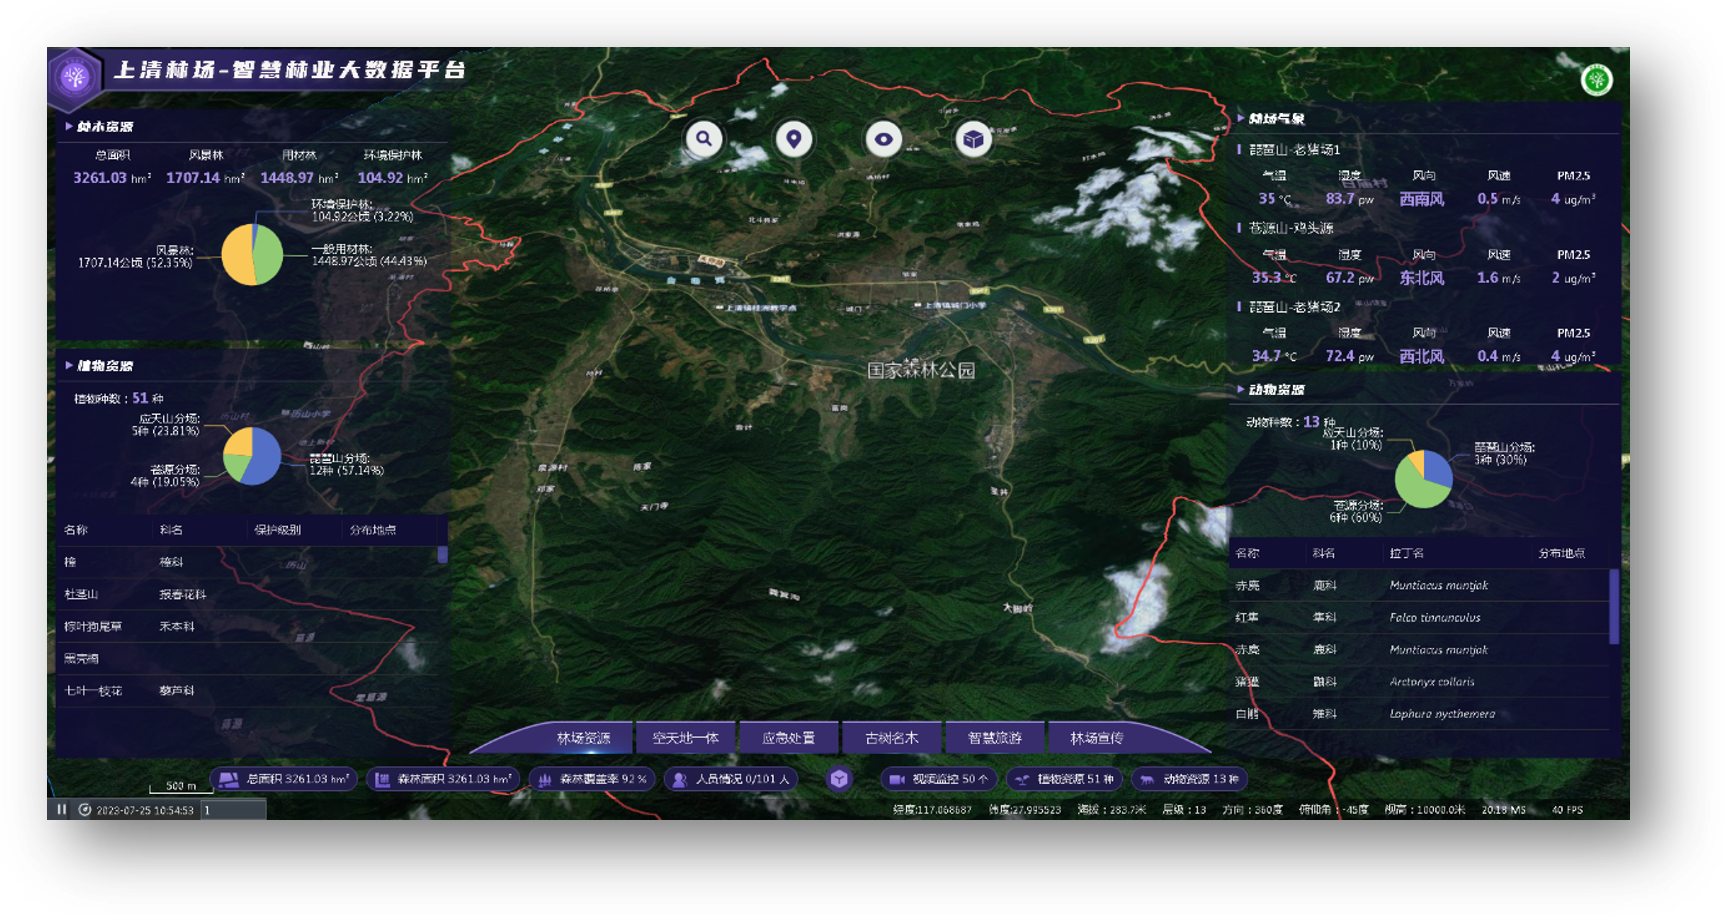
Task: Collapse the 植物资源 panel header triangle
Action: pos(68,366)
